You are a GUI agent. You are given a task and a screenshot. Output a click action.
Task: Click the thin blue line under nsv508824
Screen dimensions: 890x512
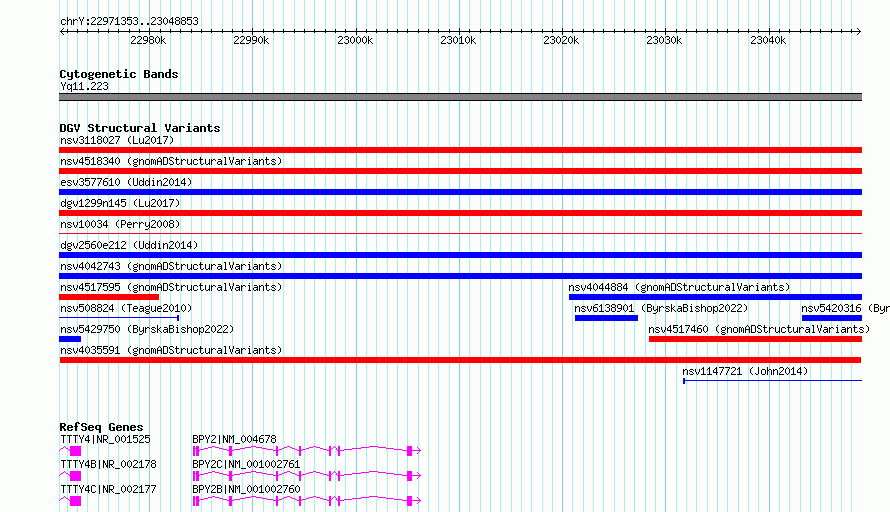(119, 318)
